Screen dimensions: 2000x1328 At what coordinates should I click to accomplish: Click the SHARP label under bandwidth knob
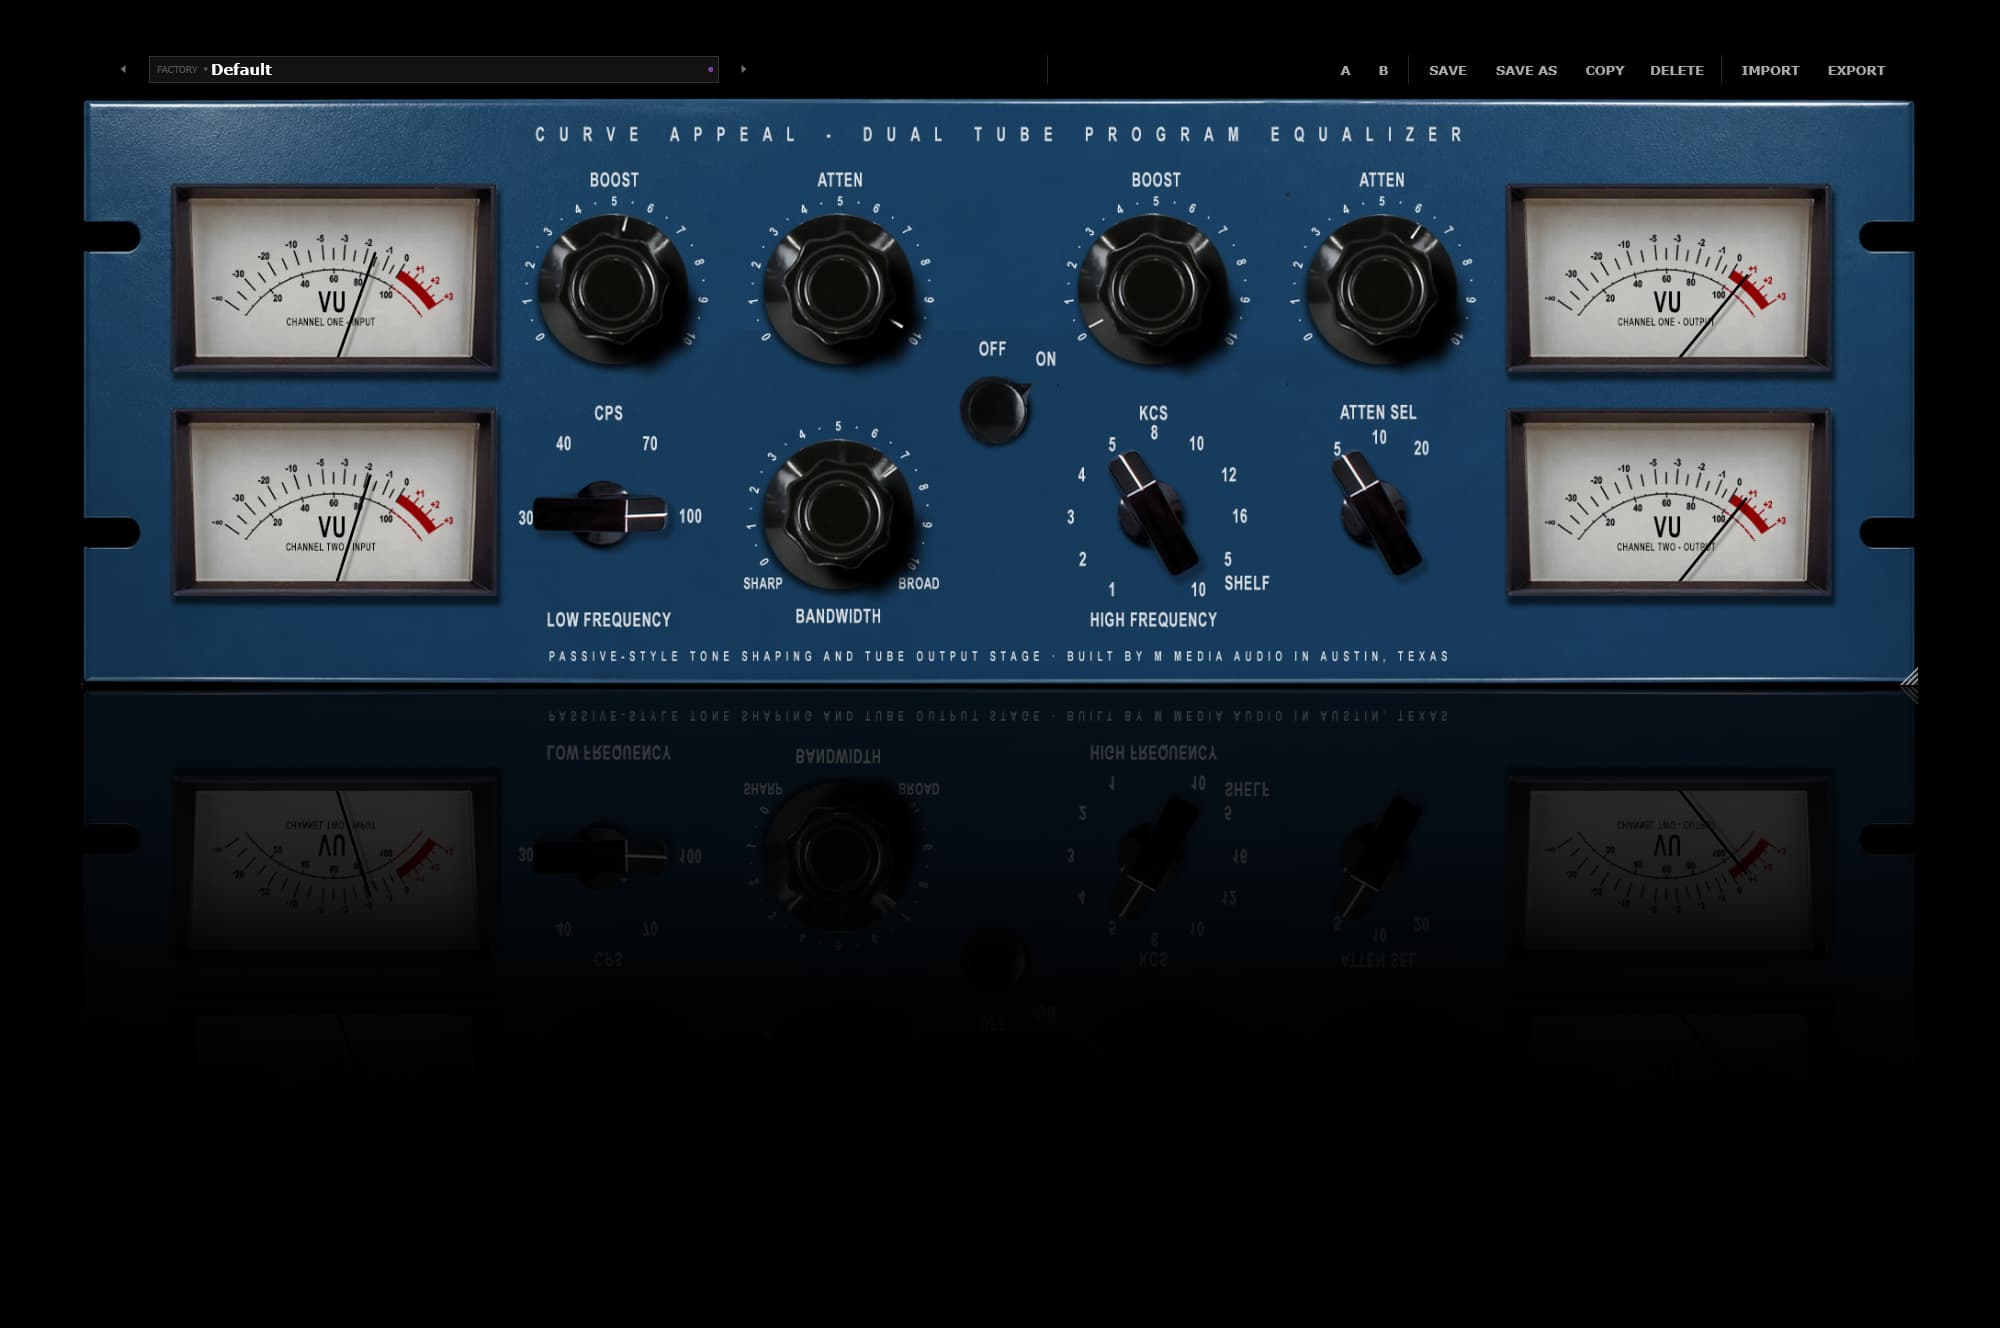pos(762,583)
